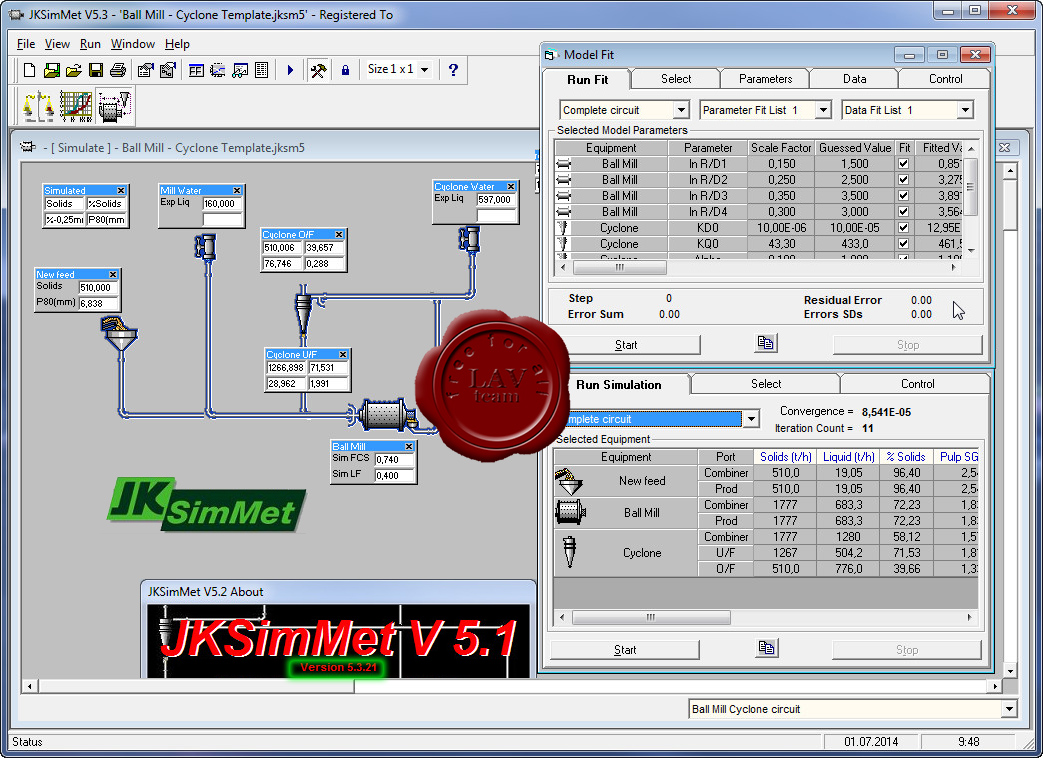Click Start button in Run Simulation
This screenshot has height=758, width=1043.
click(x=625, y=650)
